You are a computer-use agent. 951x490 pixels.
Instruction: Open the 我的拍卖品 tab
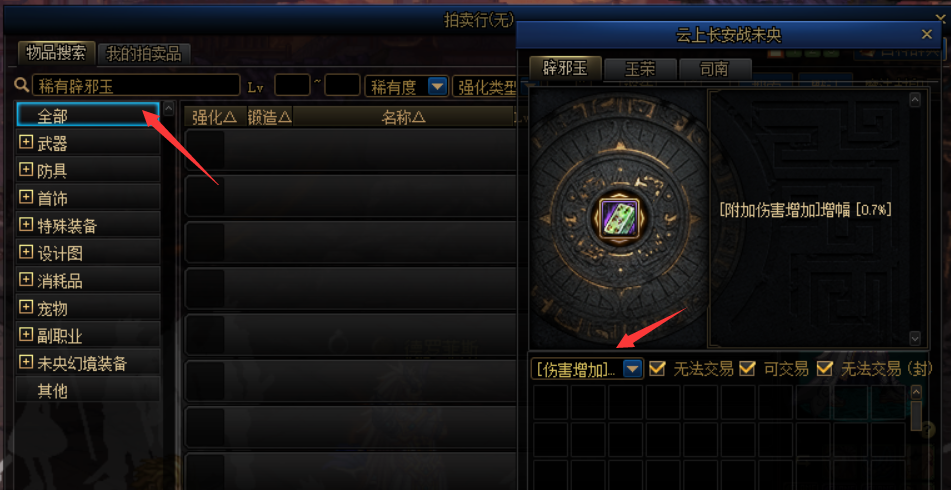(x=144, y=54)
